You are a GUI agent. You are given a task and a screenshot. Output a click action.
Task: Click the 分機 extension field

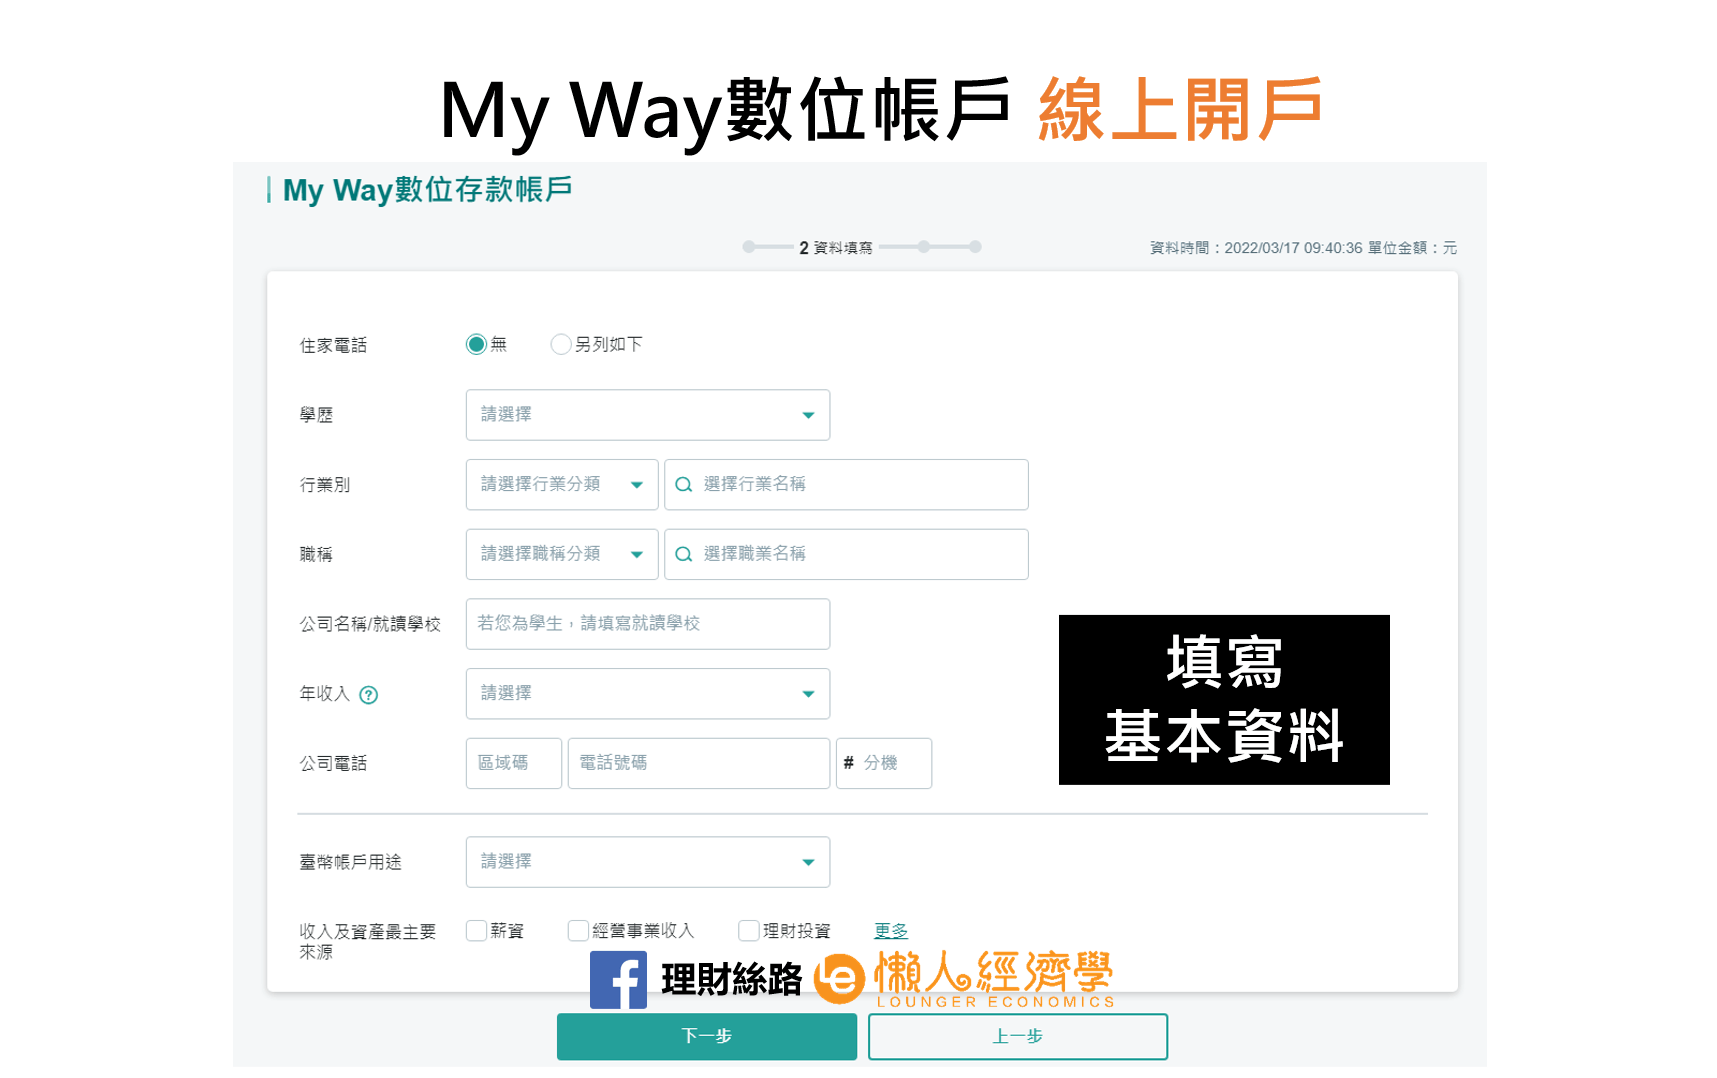click(884, 763)
